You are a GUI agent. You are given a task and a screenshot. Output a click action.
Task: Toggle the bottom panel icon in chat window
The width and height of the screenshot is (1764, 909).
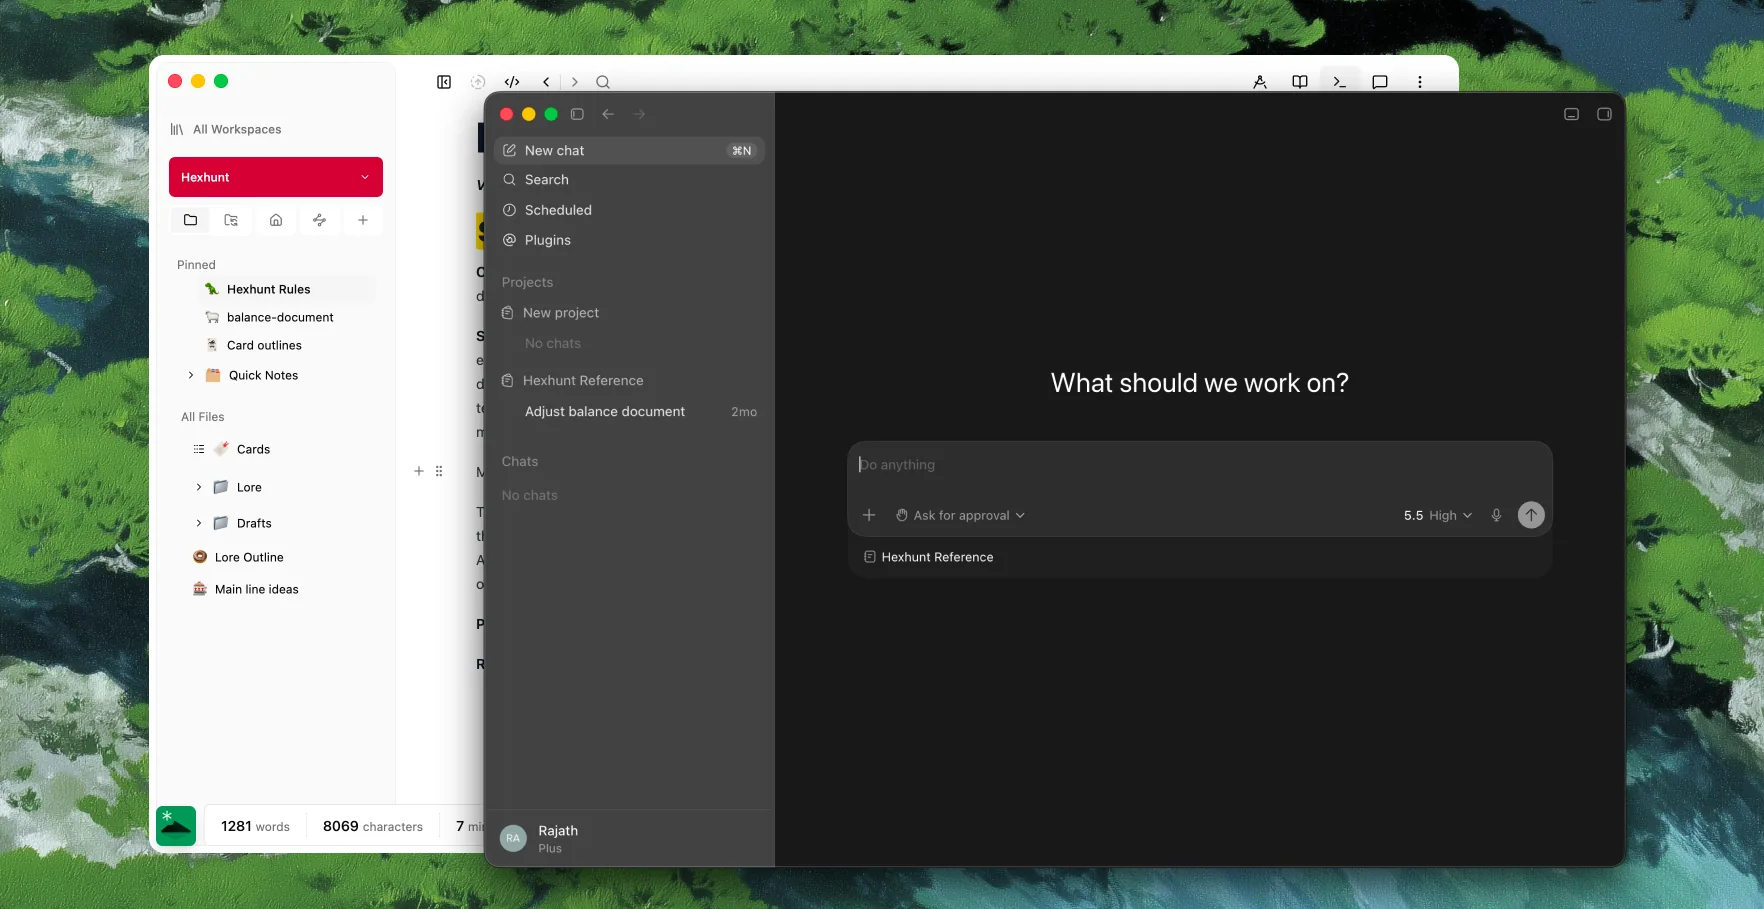coord(1571,114)
